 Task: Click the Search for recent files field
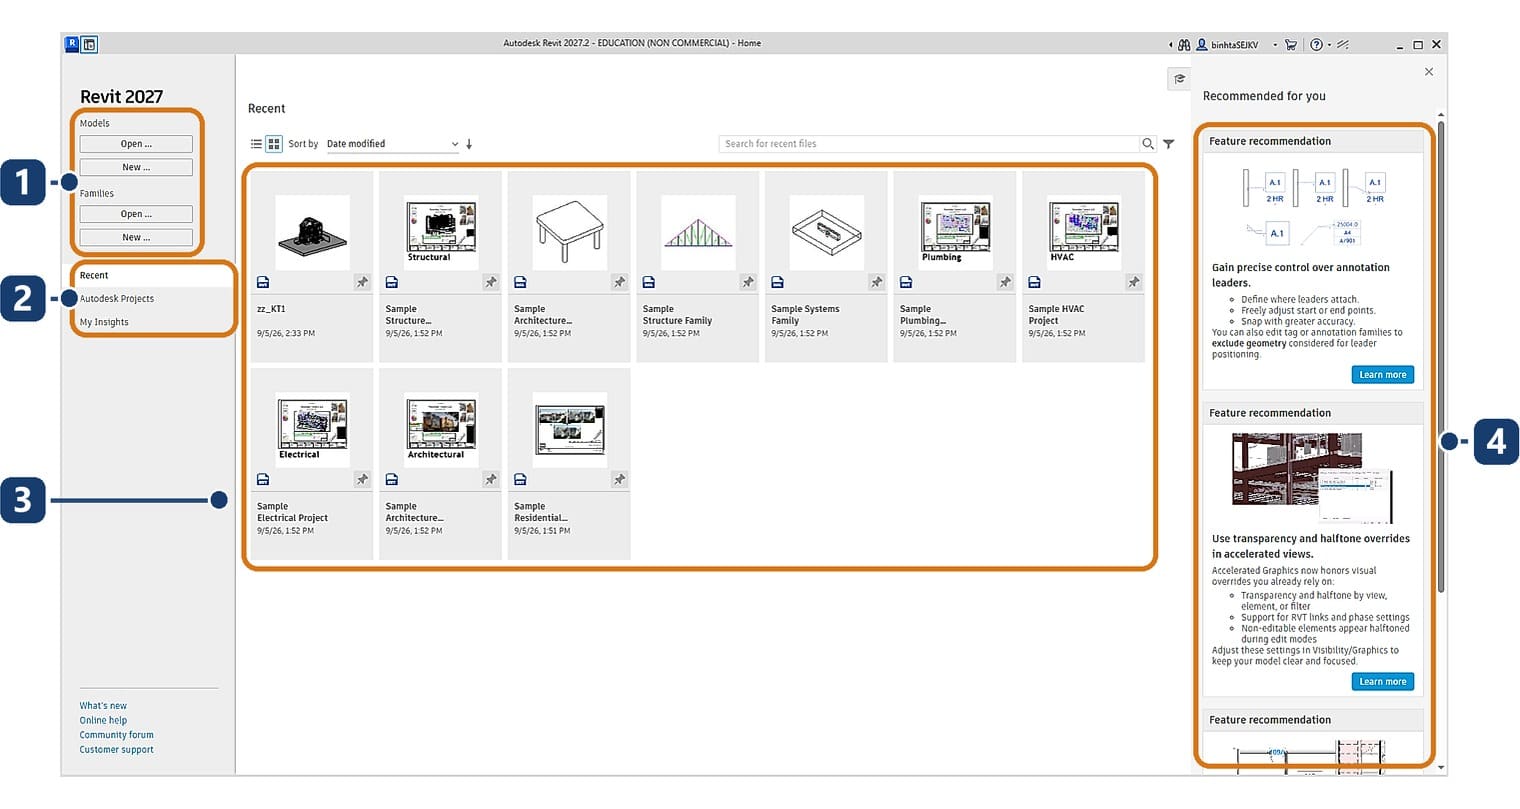pos(929,144)
